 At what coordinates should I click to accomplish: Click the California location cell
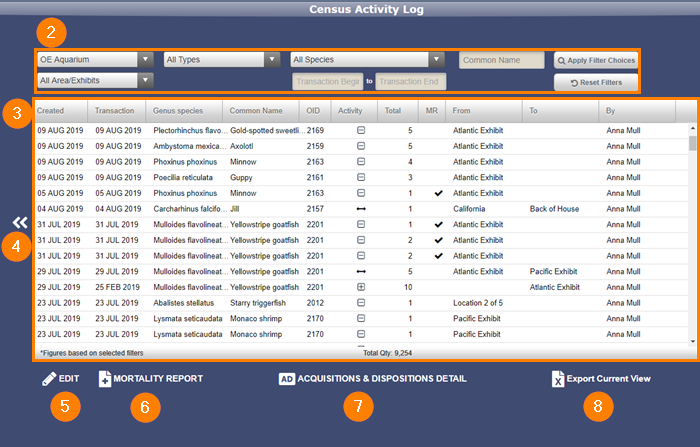pyautogui.click(x=469, y=209)
